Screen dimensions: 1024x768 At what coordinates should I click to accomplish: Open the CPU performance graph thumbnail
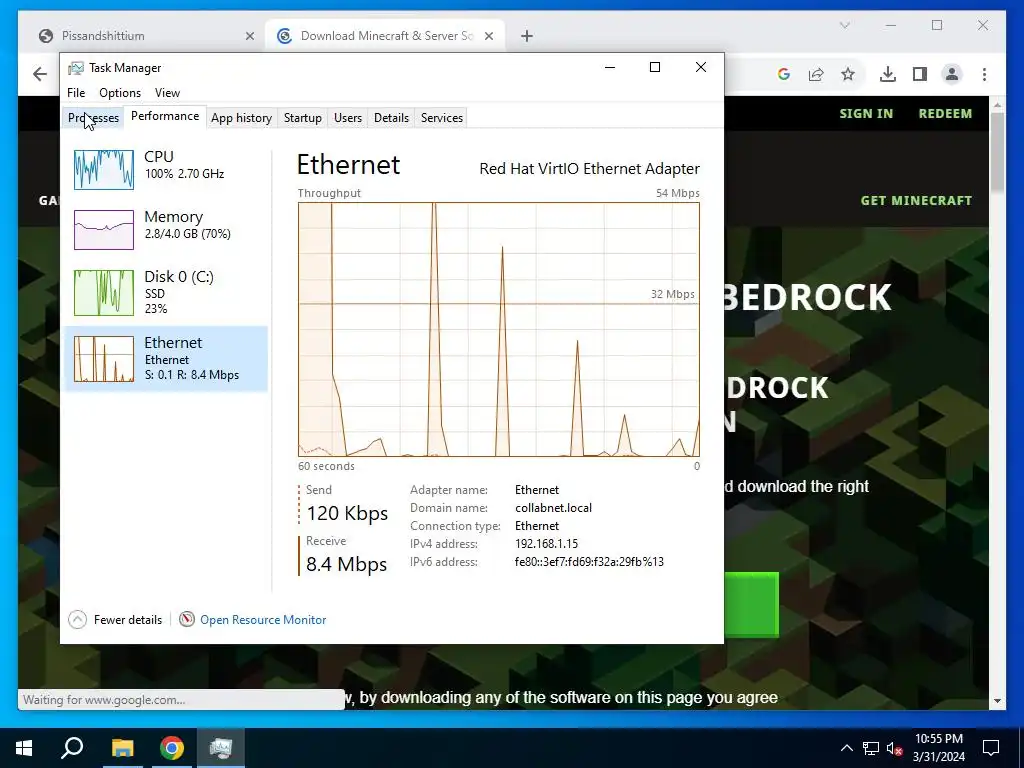point(104,170)
